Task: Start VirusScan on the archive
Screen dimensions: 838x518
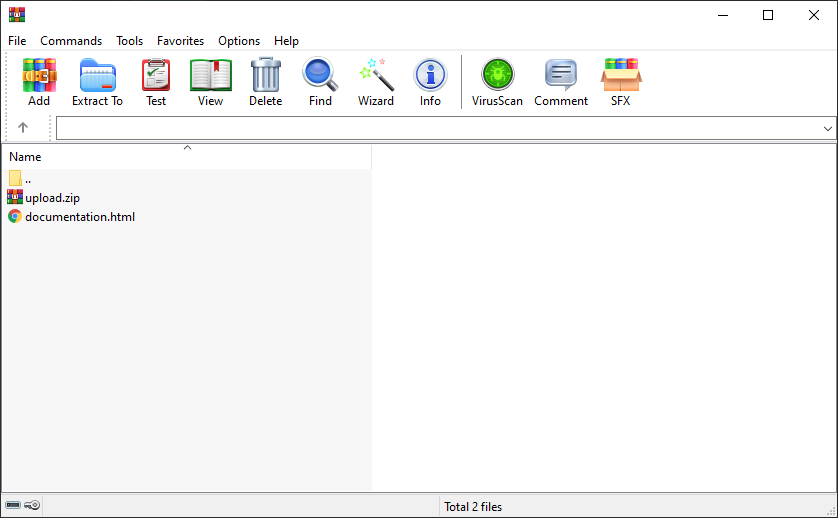Action: point(497,82)
